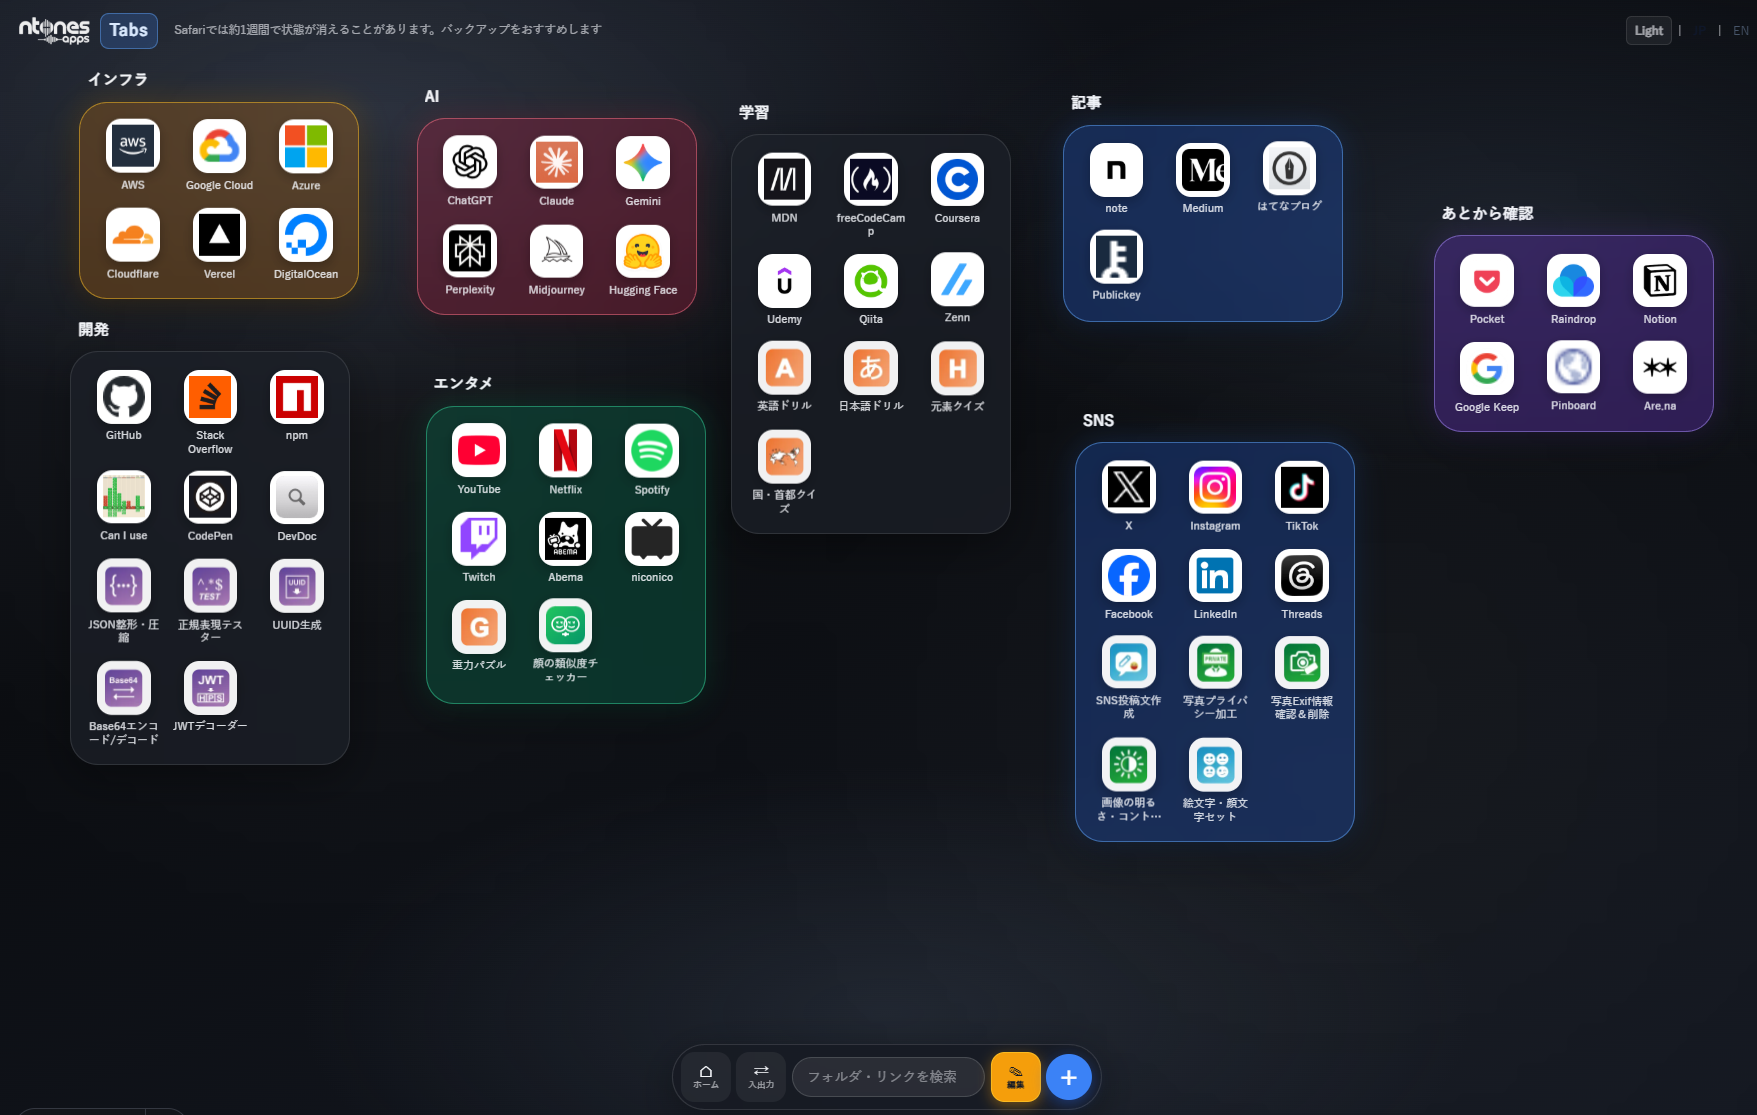Open the Hugging Face bookmark

pos(643,251)
